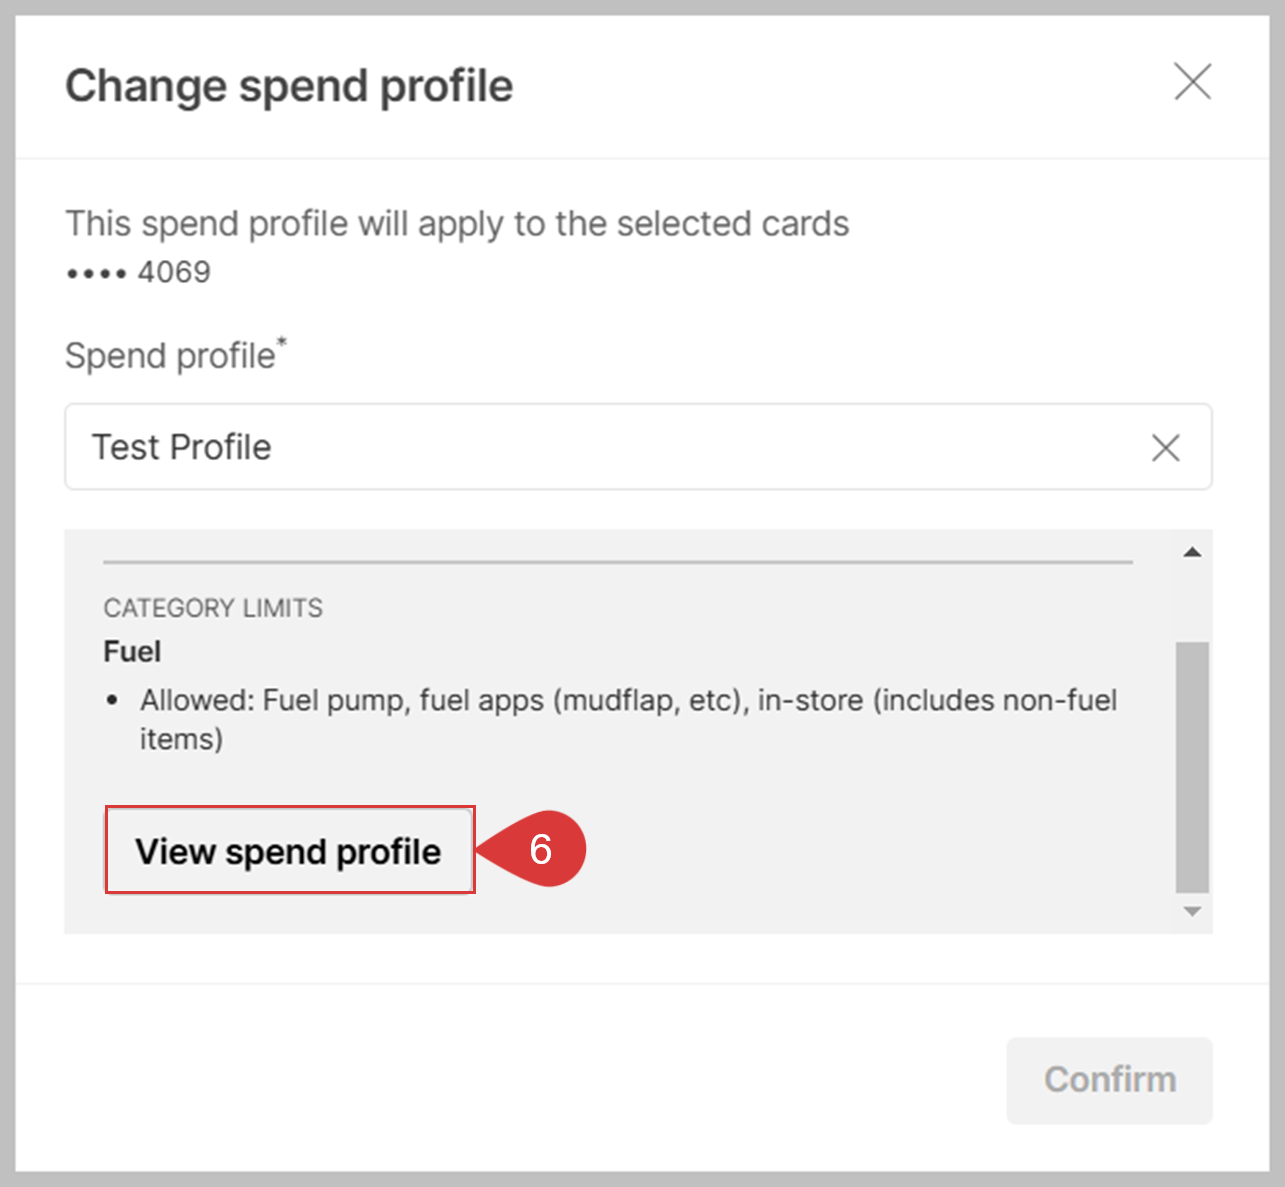Click the selected cards notice text

point(457,224)
